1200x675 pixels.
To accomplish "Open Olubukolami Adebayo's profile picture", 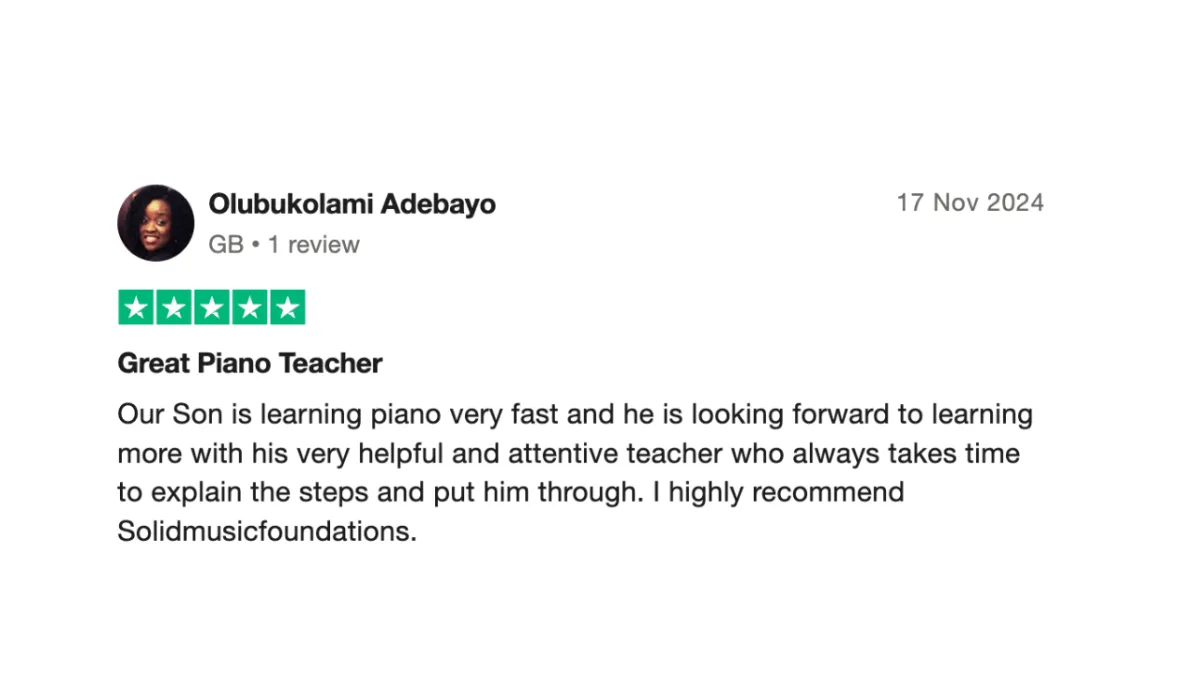I will coord(156,223).
